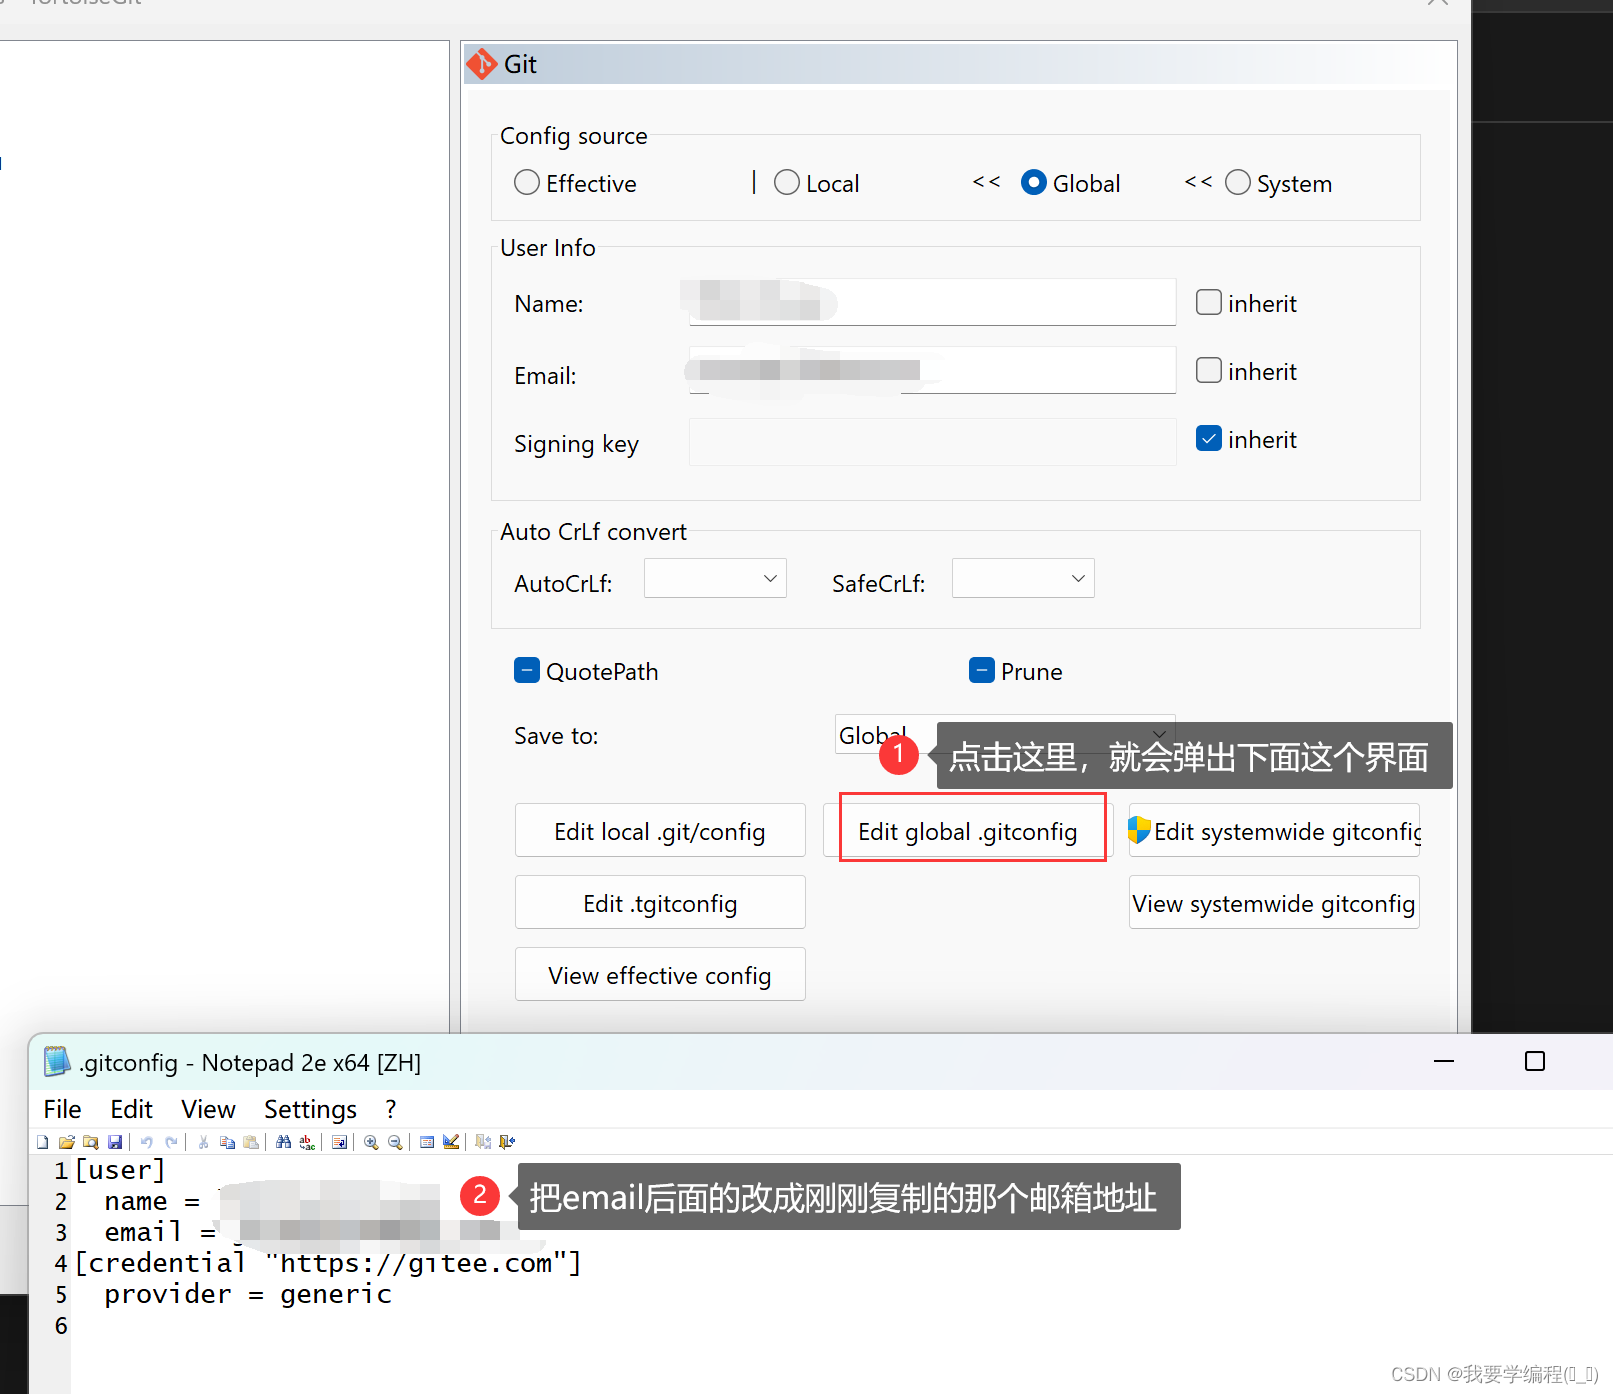Toggle Word wrap icon in Notepad2e toolbar

click(339, 1142)
